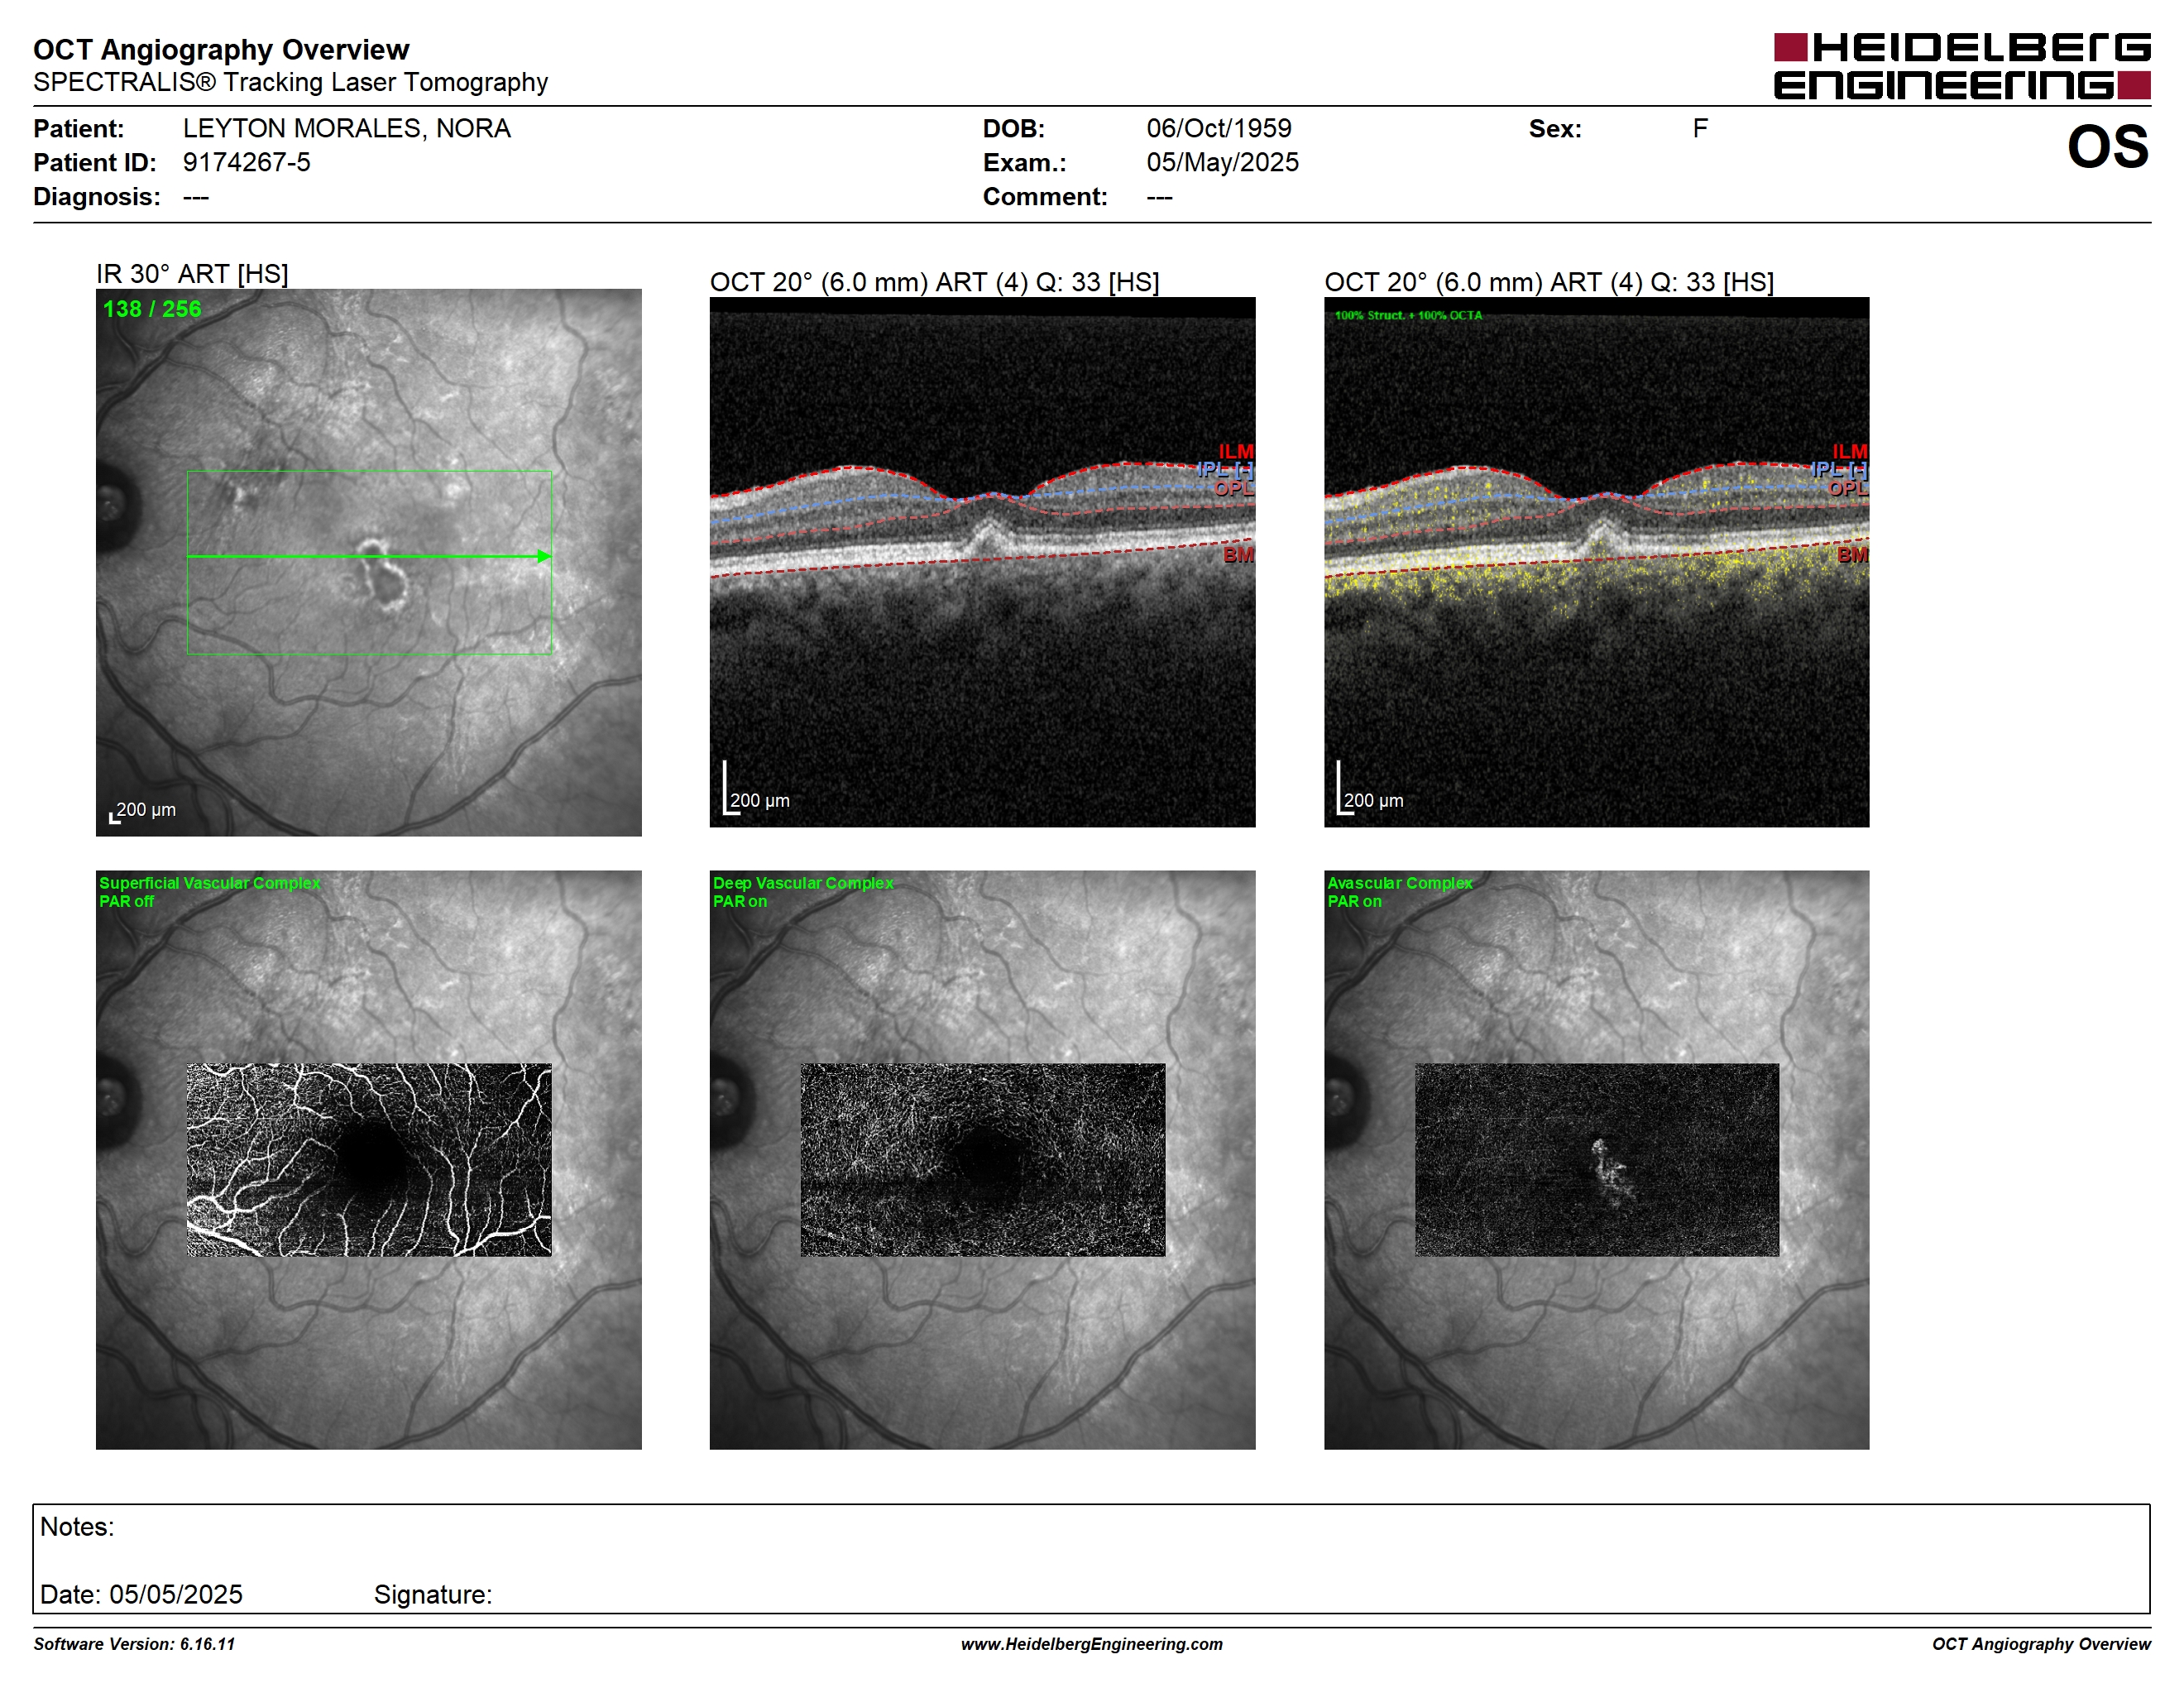
Task: Click '100% Struct. + 100% OCTA' label
Action: pyautogui.click(x=1408, y=315)
